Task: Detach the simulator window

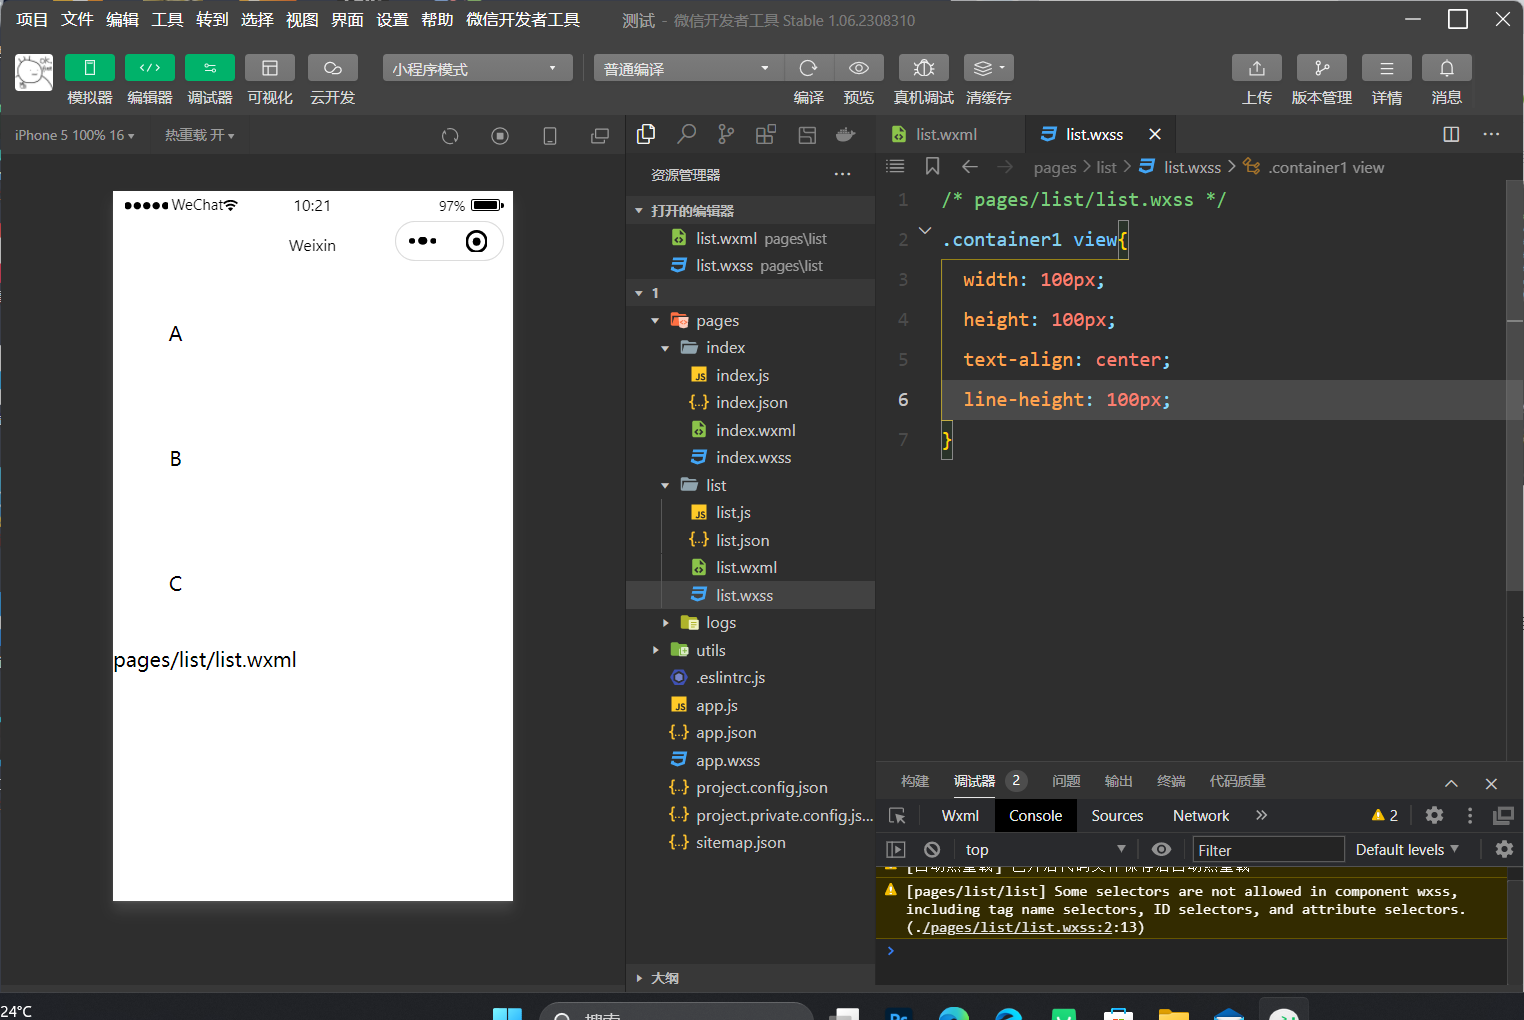Action: click(600, 136)
